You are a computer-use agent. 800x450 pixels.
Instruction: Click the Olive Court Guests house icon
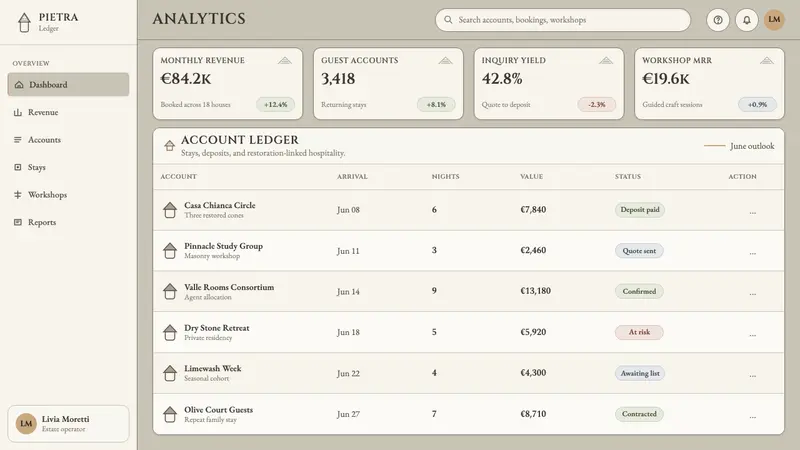point(170,414)
